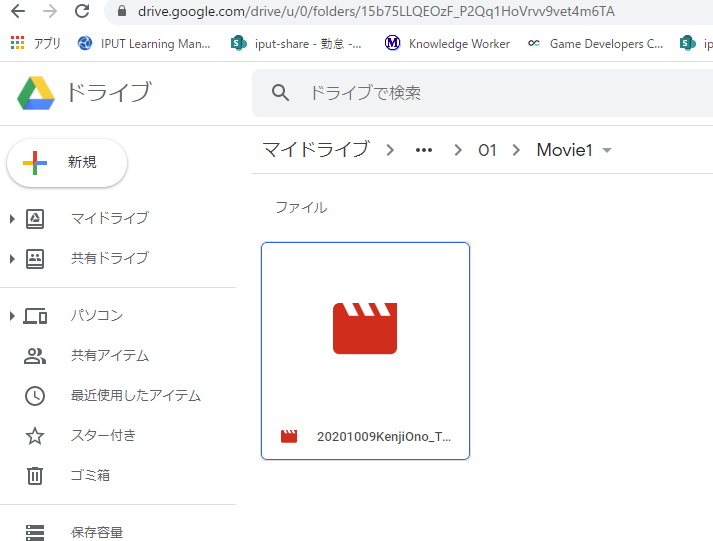713x541 pixels.
Task: Reload the current Drive page
Action: (x=82, y=11)
